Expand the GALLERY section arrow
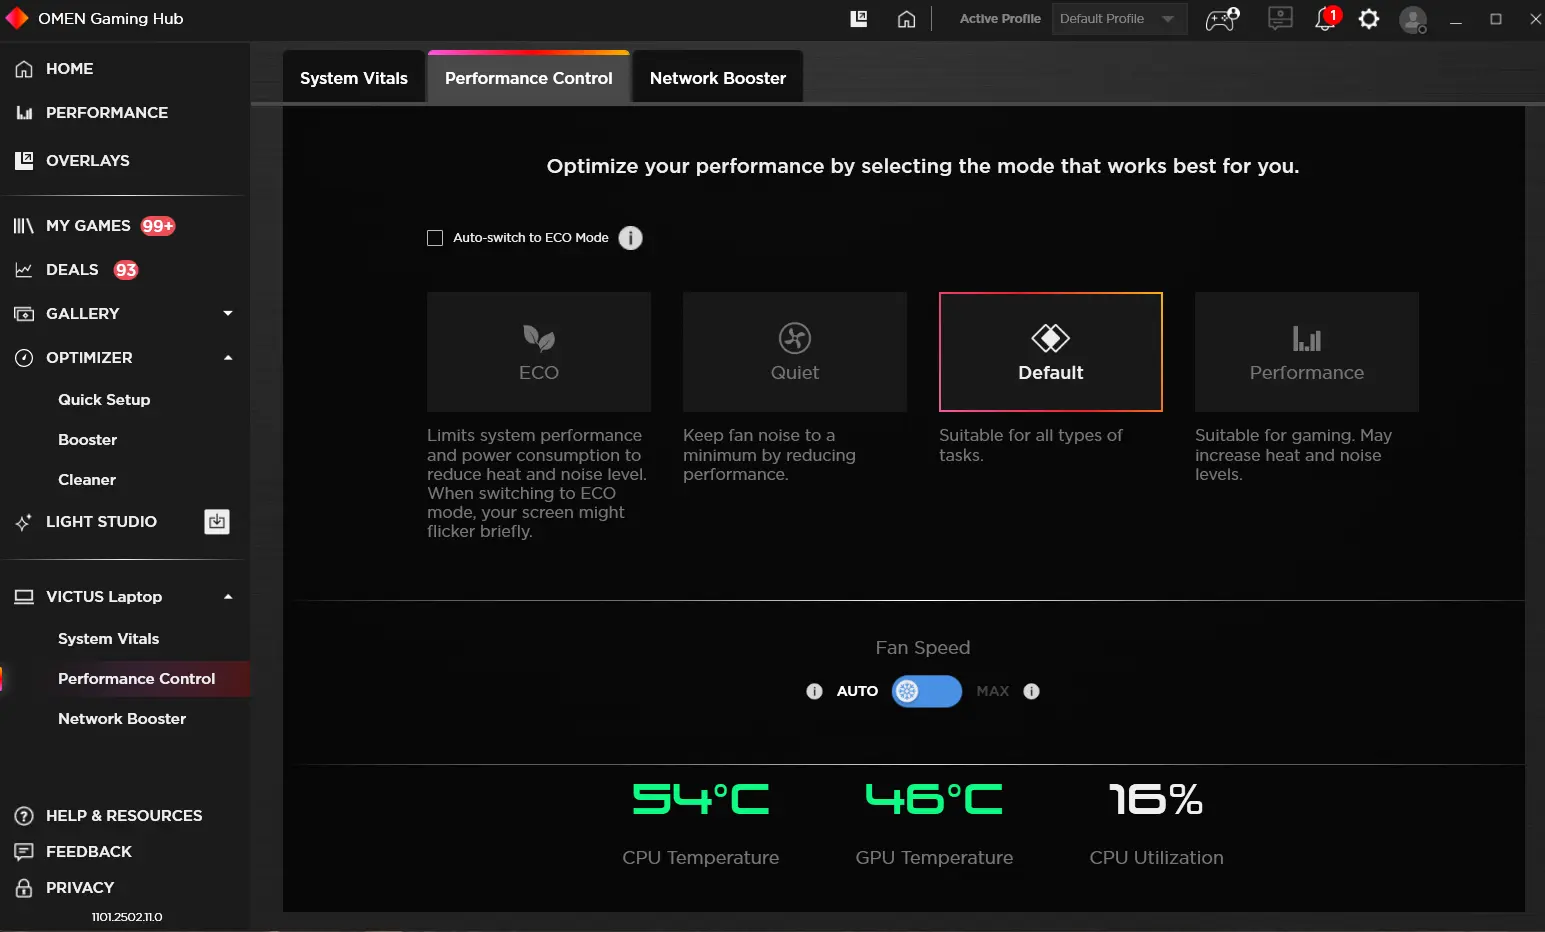1545x932 pixels. coord(228,314)
